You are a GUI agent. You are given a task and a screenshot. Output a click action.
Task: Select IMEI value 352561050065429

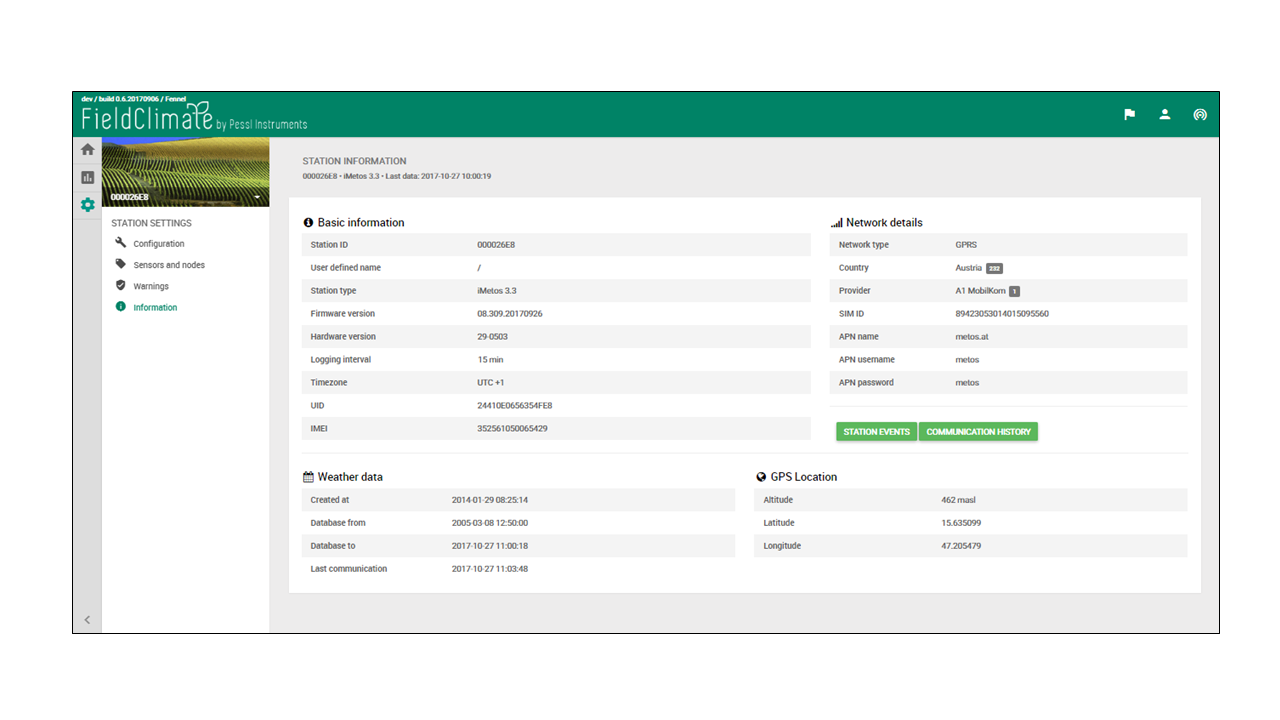point(512,429)
